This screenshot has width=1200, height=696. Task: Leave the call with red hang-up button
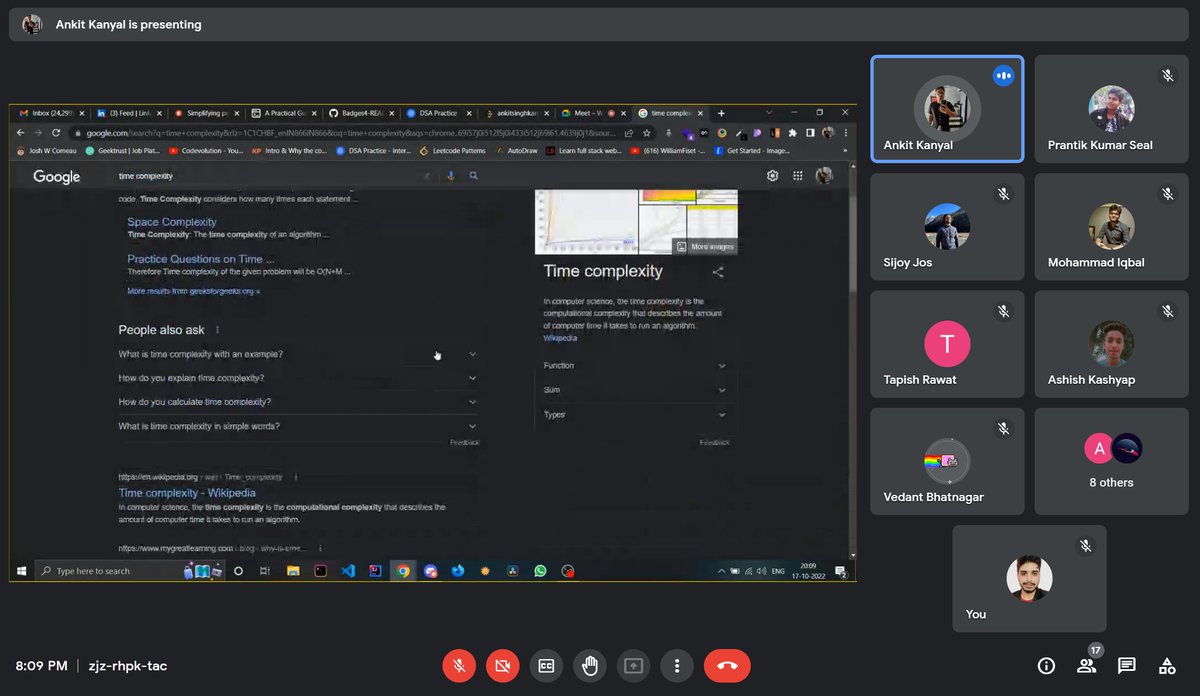tap(727, 665)
